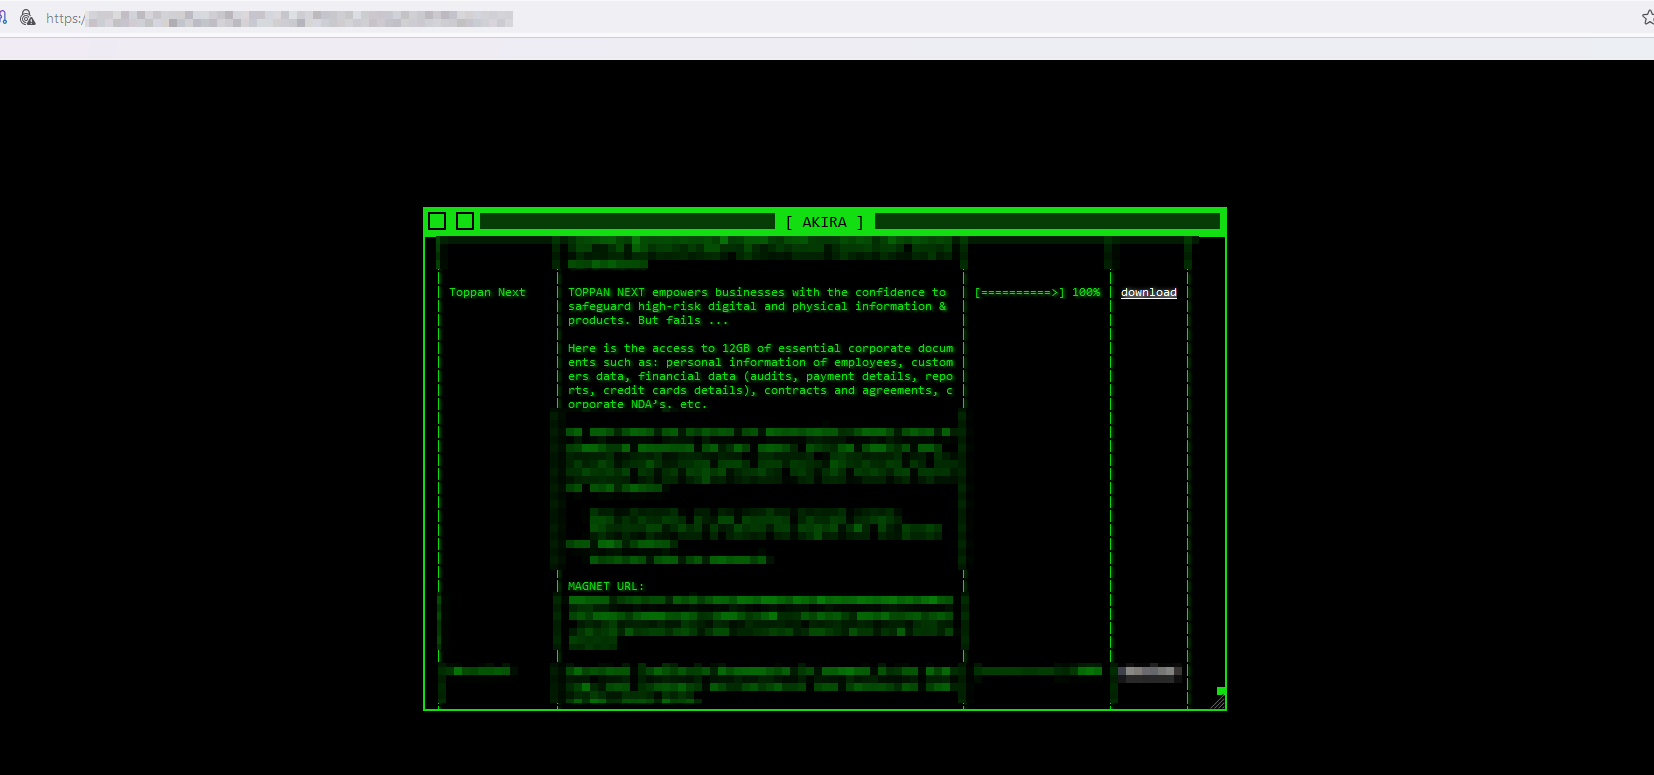This screenshot has width=1654, height=775.
Task: Click the "Here is the access to 12GB" paragraph
Action: [761, 377]
